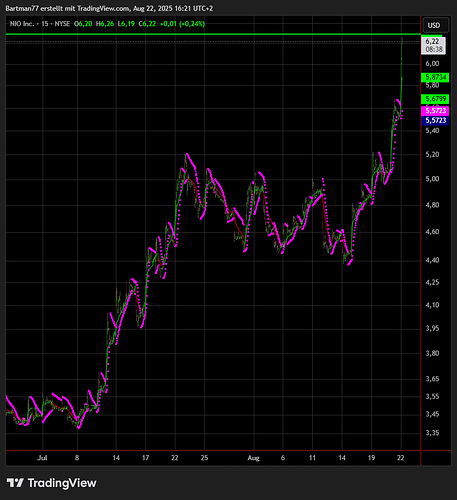Click the 14 date label after 11
The width and height of the screenshot is (457, 500).
[x=342, y=458]
